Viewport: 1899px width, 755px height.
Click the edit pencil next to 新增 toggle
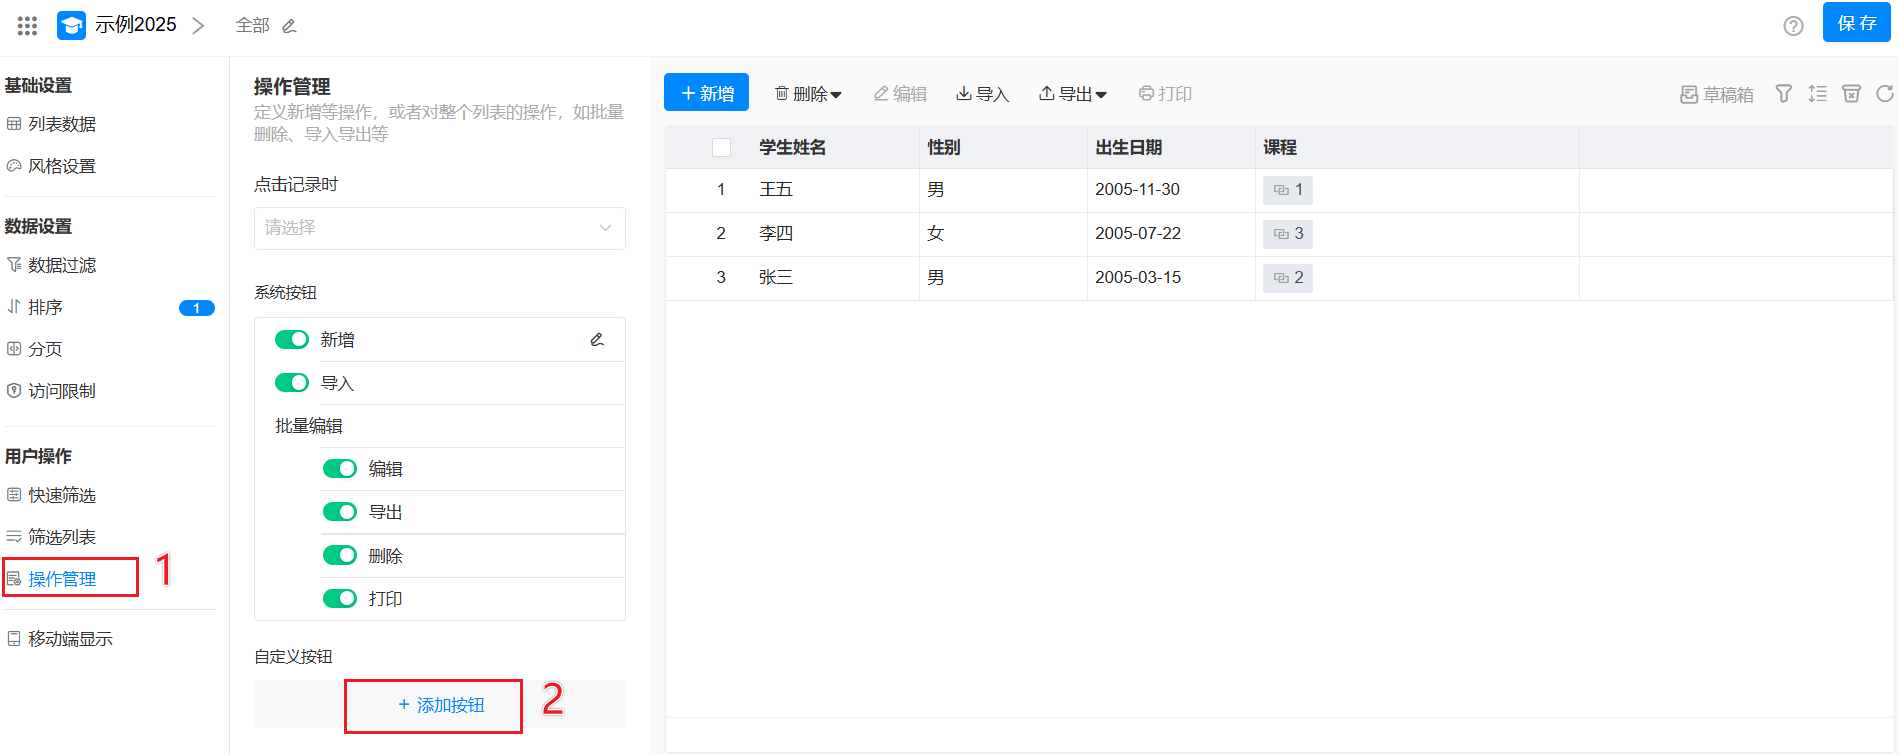pos(597,340)
